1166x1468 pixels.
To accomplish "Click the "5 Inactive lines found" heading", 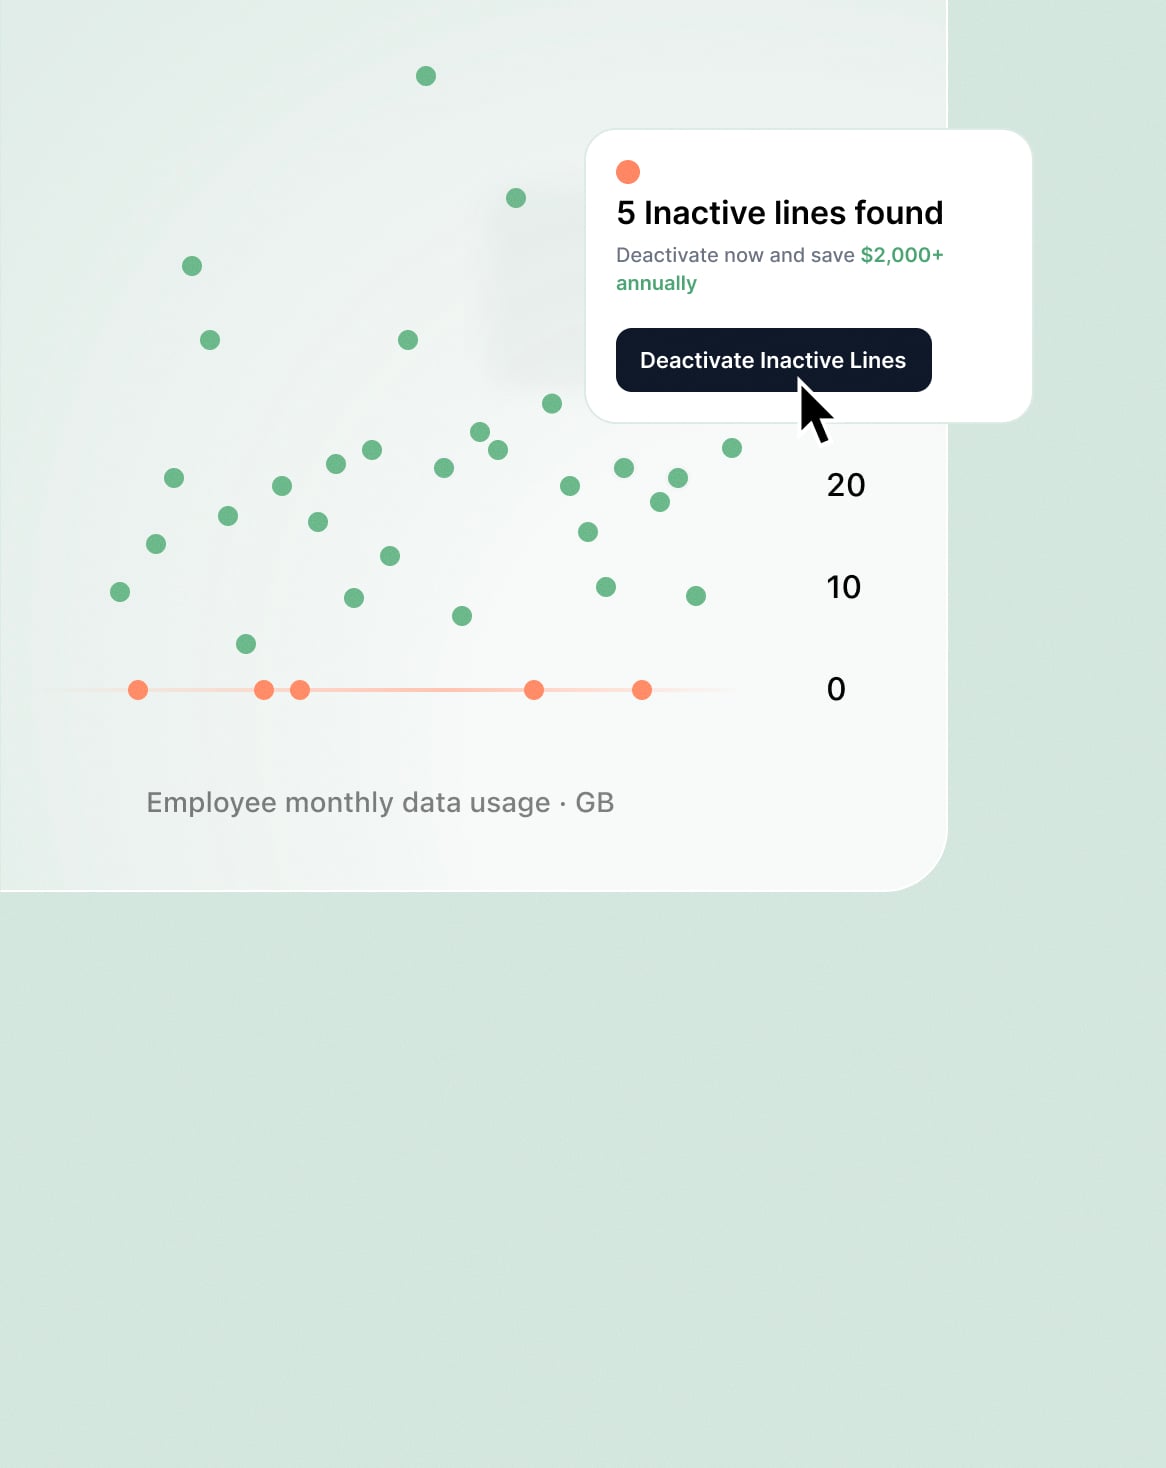I will pyautogui.click(x=780, y=213).
